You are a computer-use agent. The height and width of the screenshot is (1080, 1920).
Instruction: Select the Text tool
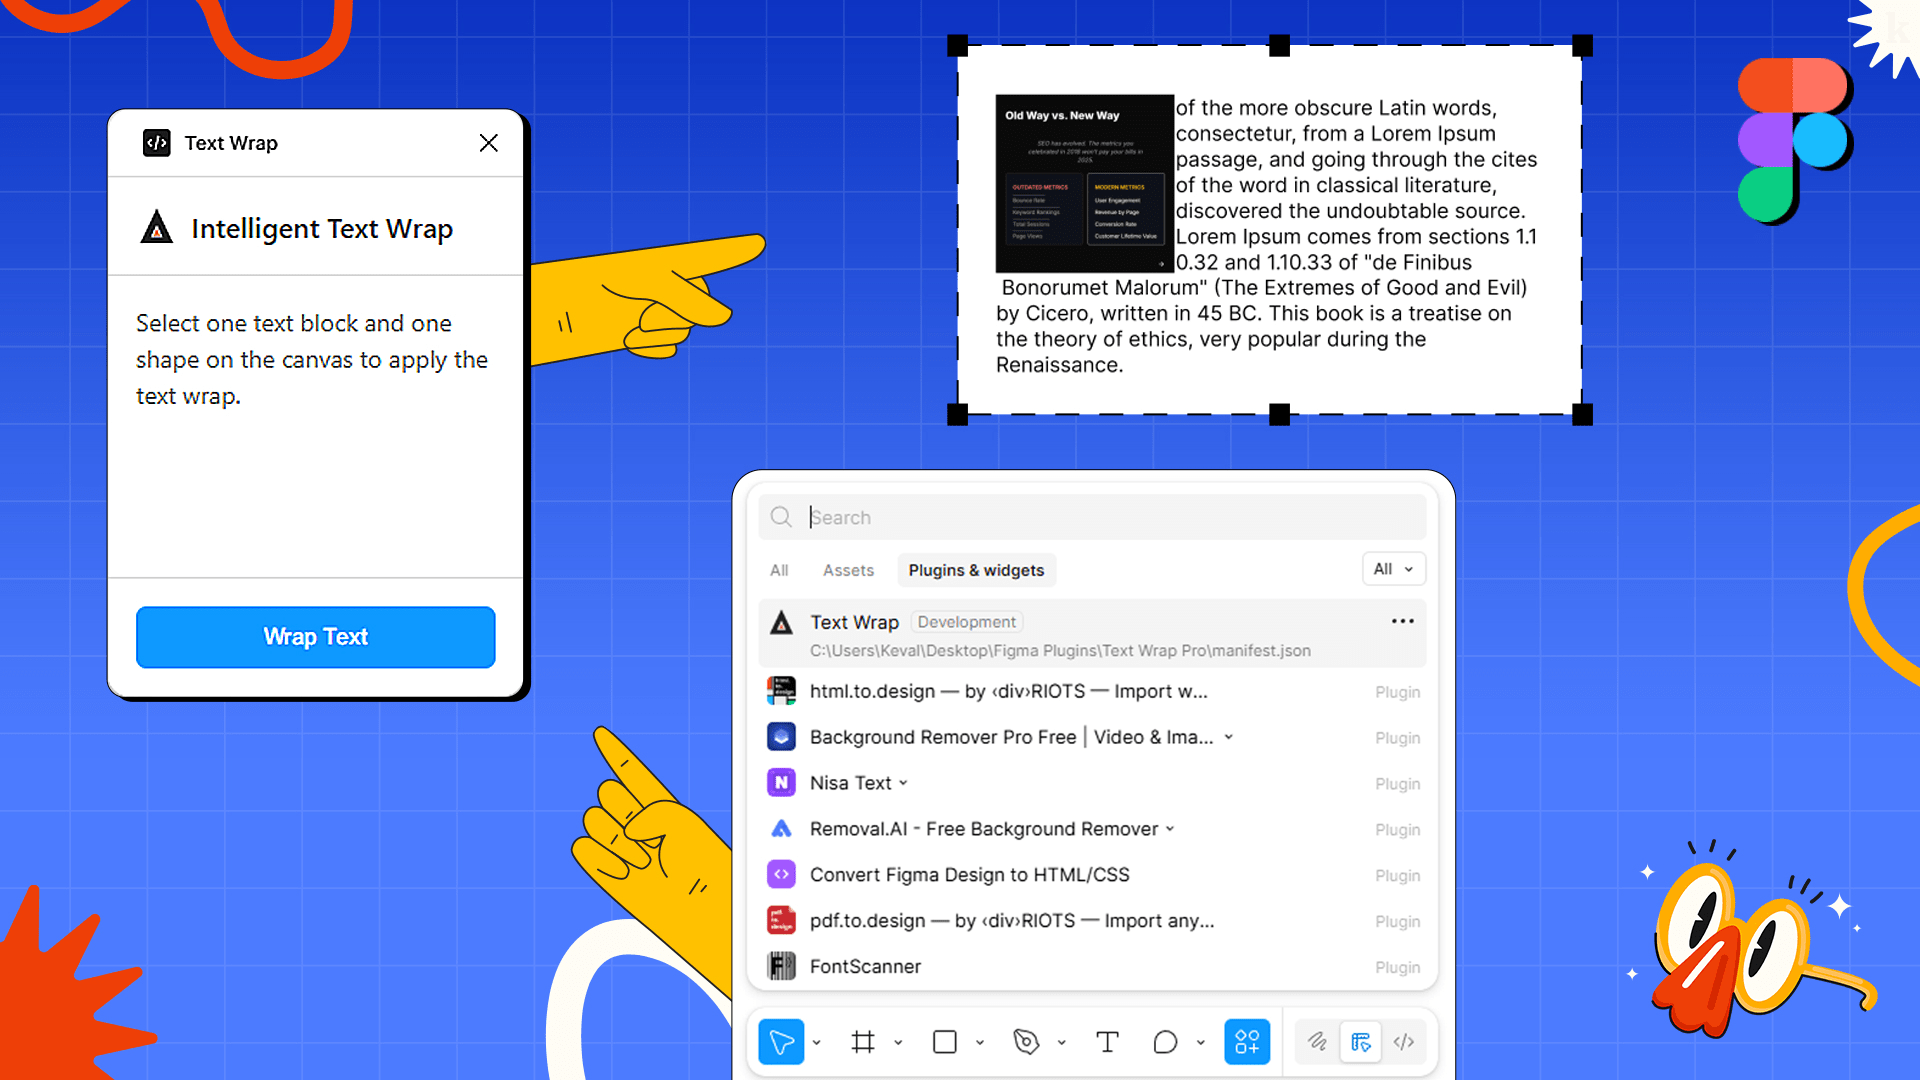click(1107, 1042)
